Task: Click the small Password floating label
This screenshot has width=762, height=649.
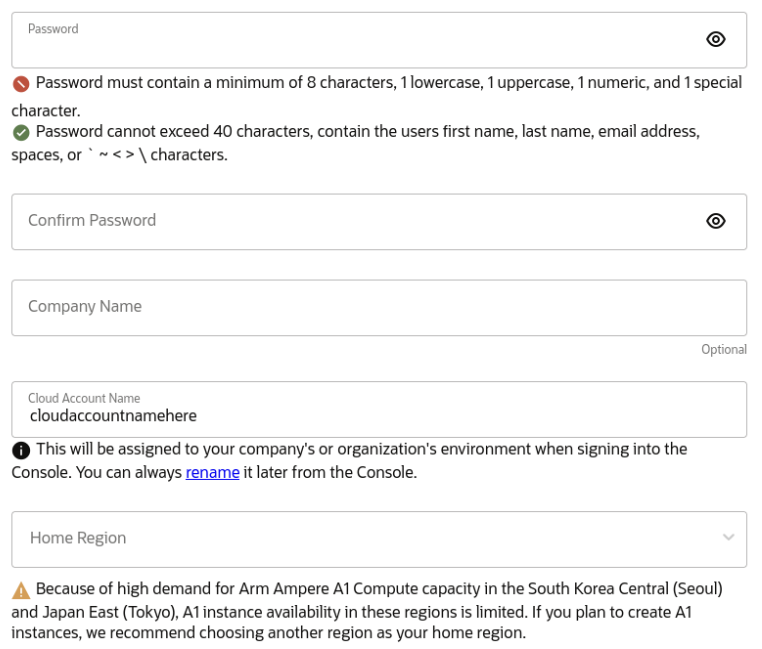Action: point(53,29)
